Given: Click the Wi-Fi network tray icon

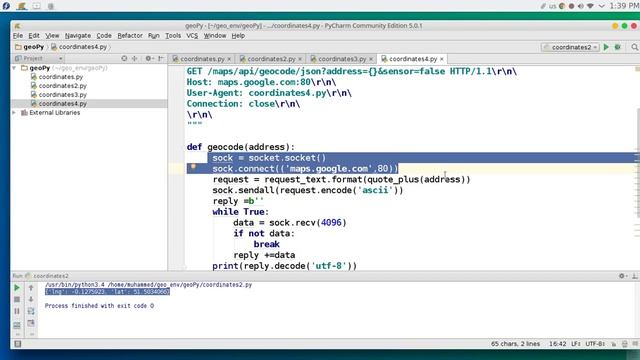Looking at the screenshot, I should pos(590,6).
